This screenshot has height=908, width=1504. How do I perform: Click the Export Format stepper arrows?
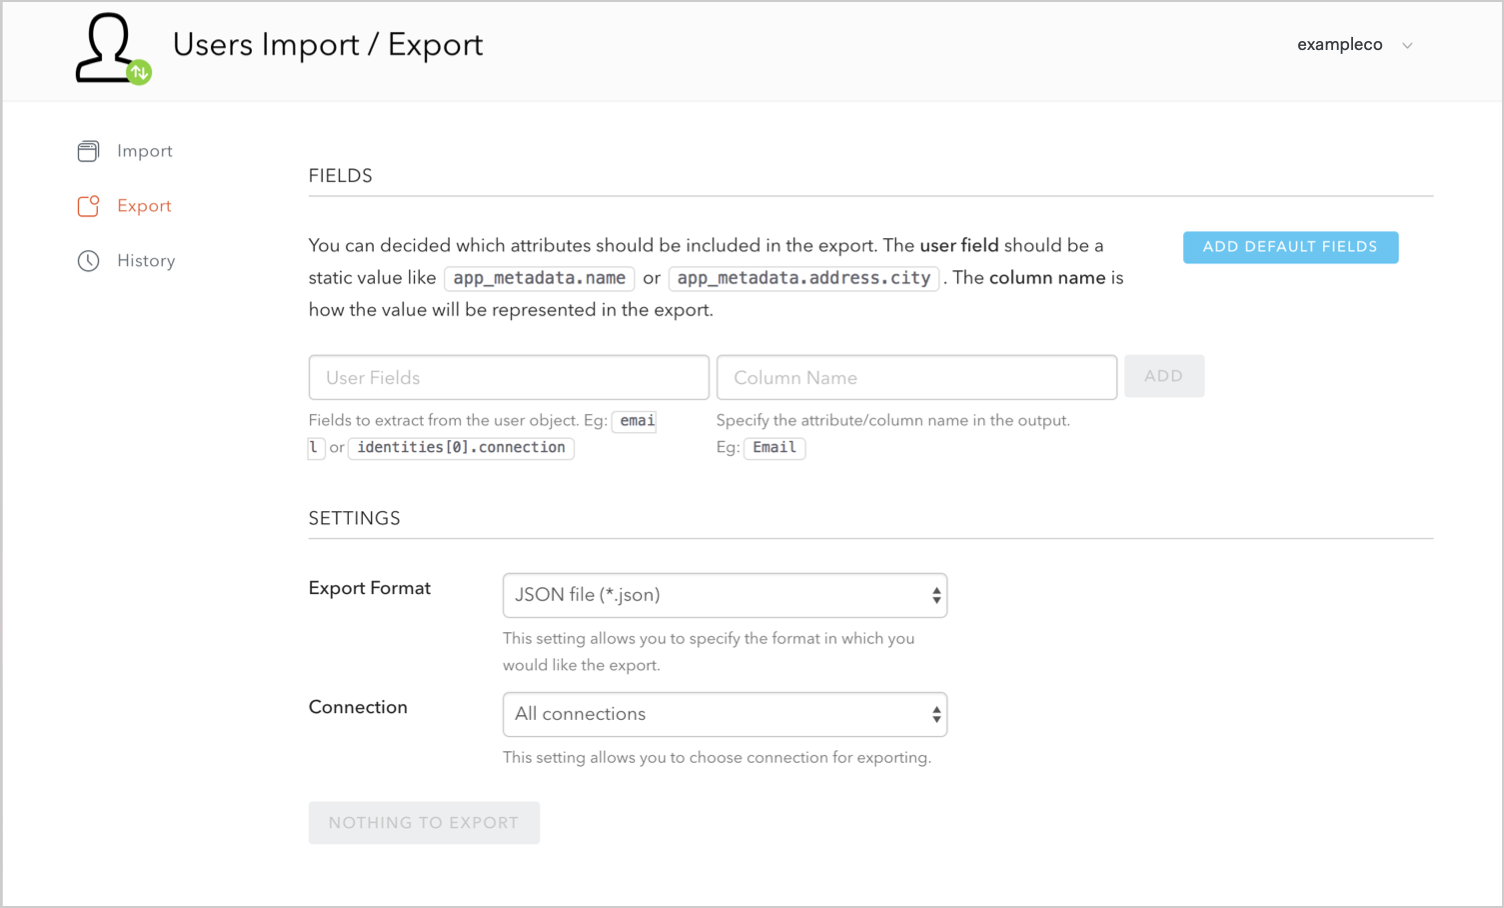pyautogui.click(x=936, y=595)
